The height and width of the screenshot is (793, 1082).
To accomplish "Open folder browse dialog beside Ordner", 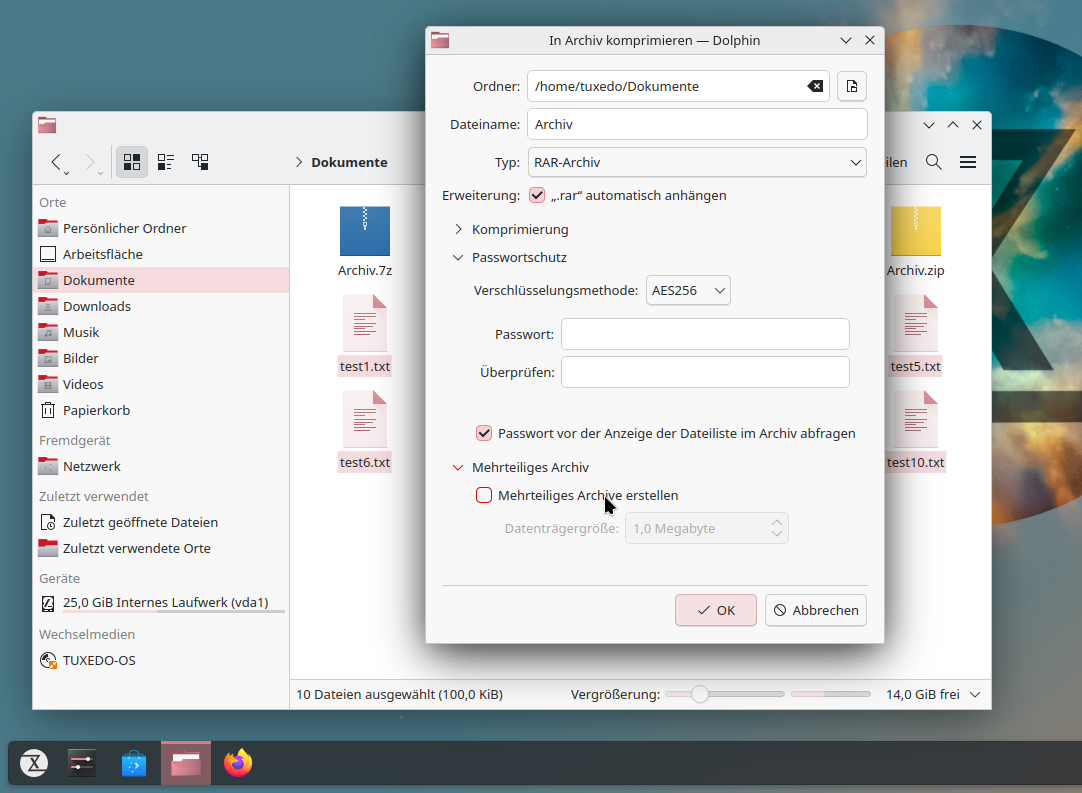I will [x=852, y=86].
